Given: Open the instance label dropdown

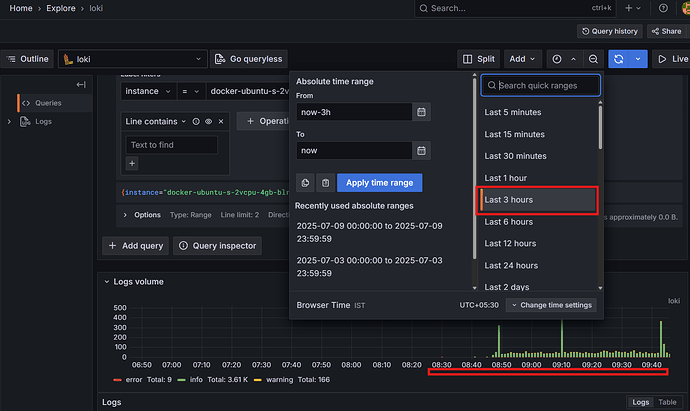Looking at the screenshot, I should [x=148, y=91].
